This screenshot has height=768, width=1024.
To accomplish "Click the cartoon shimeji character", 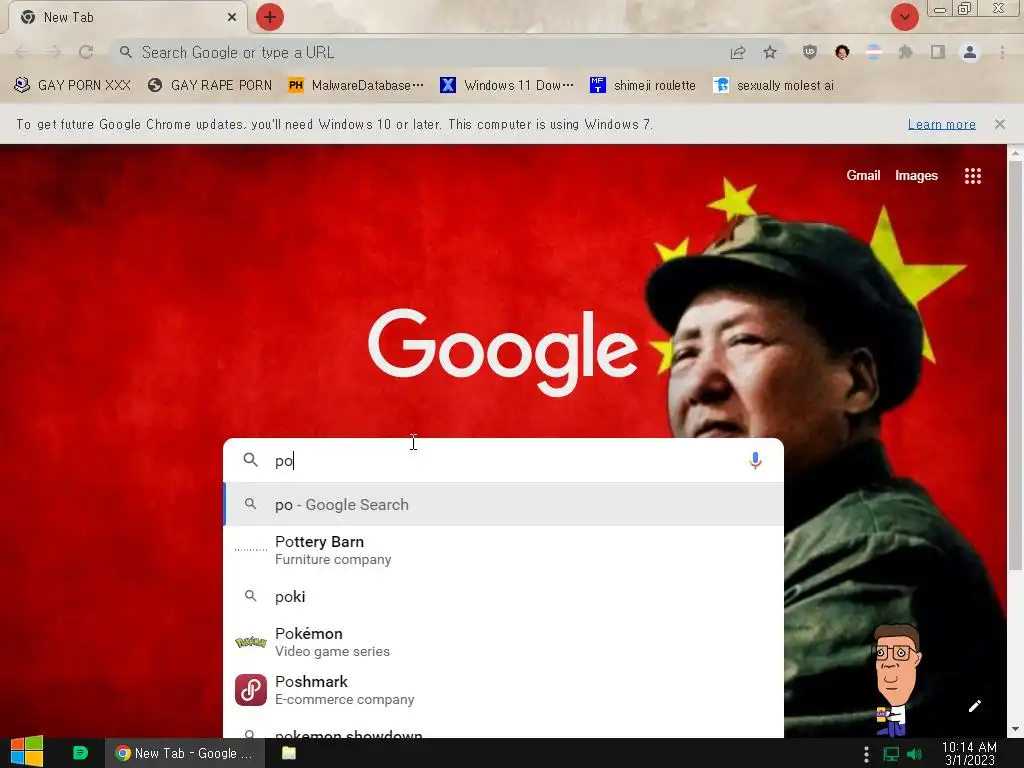I will (896, 679).
